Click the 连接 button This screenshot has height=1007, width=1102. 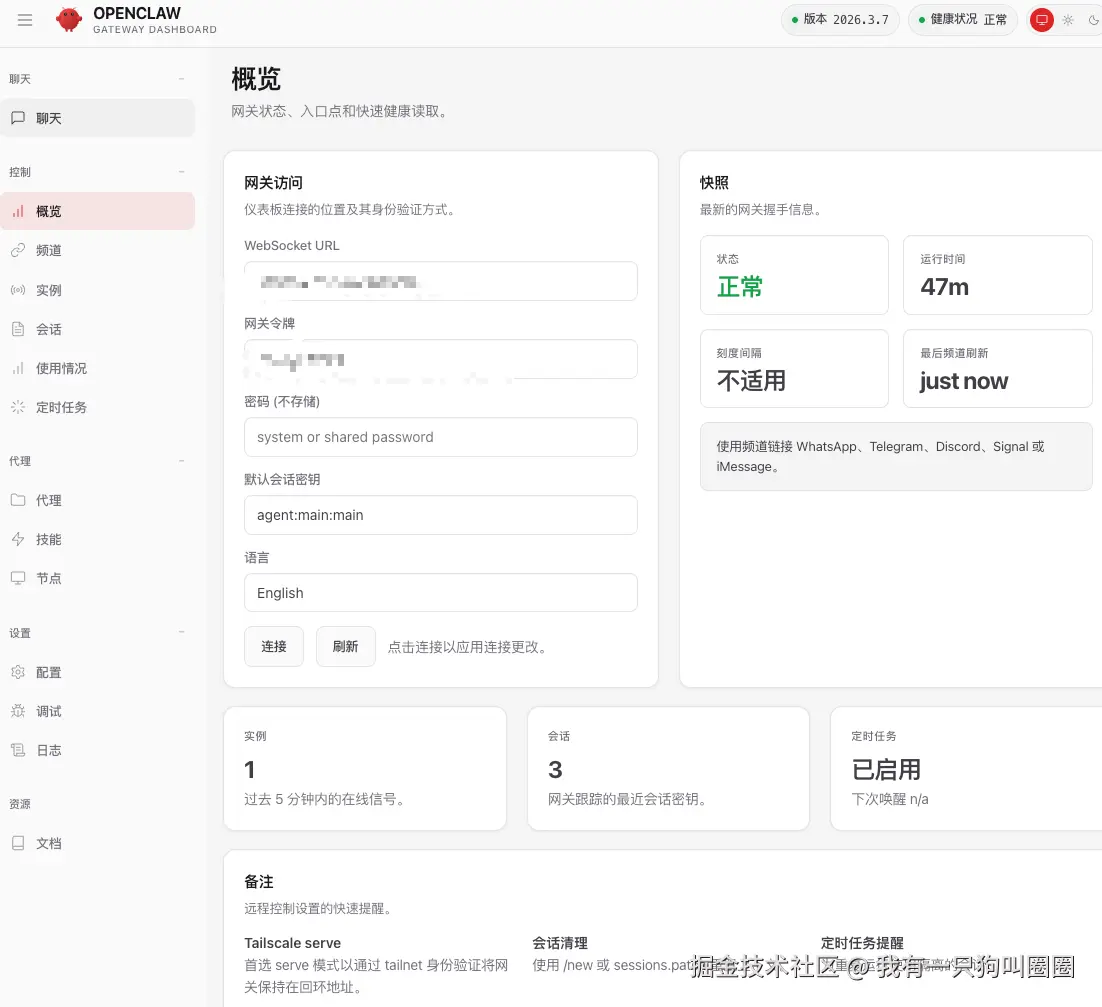click(x=274, y=647)
